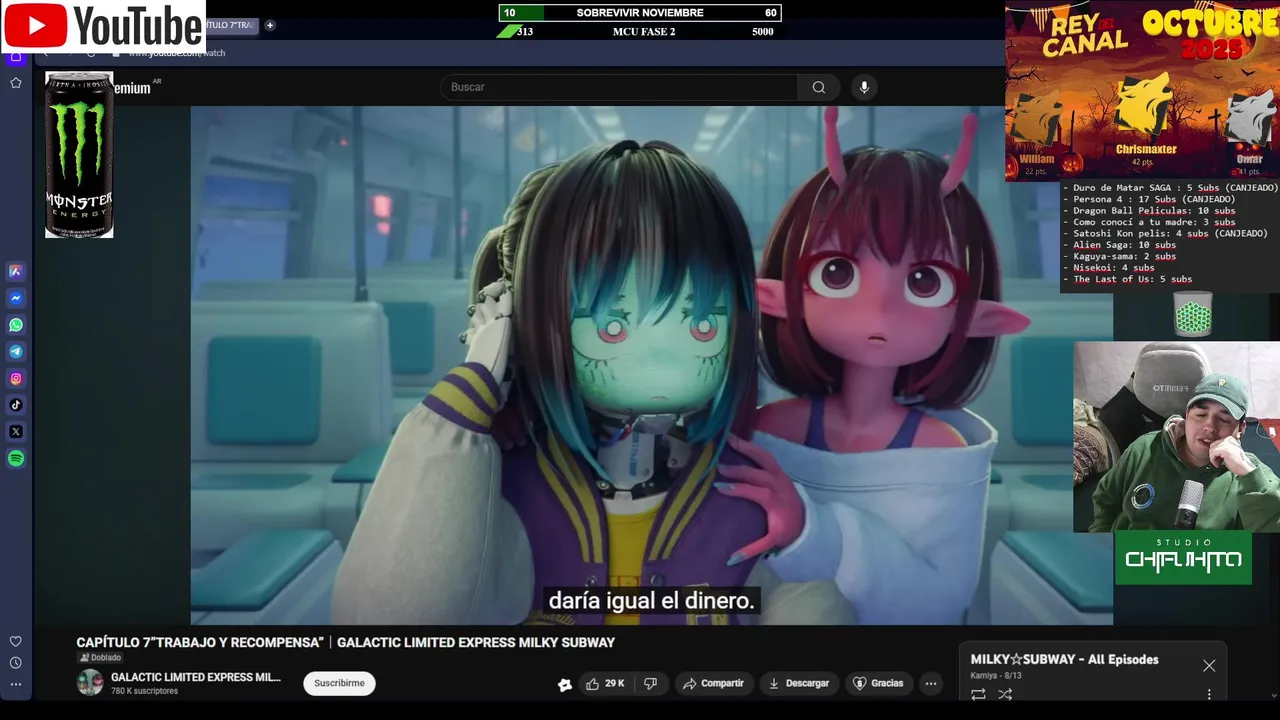The width and height of the screenshot is (1280, 720).
Task: Open more actions menu next to Gracias
Action: [931, 684]
